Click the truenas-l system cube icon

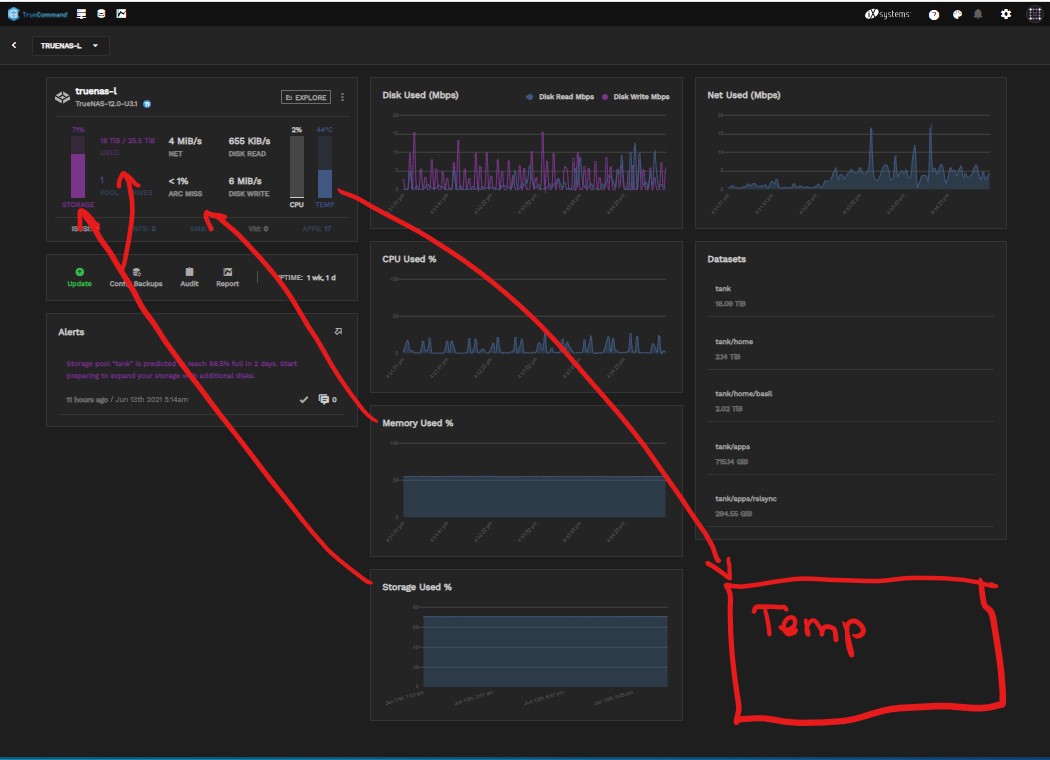pos(62,98)
